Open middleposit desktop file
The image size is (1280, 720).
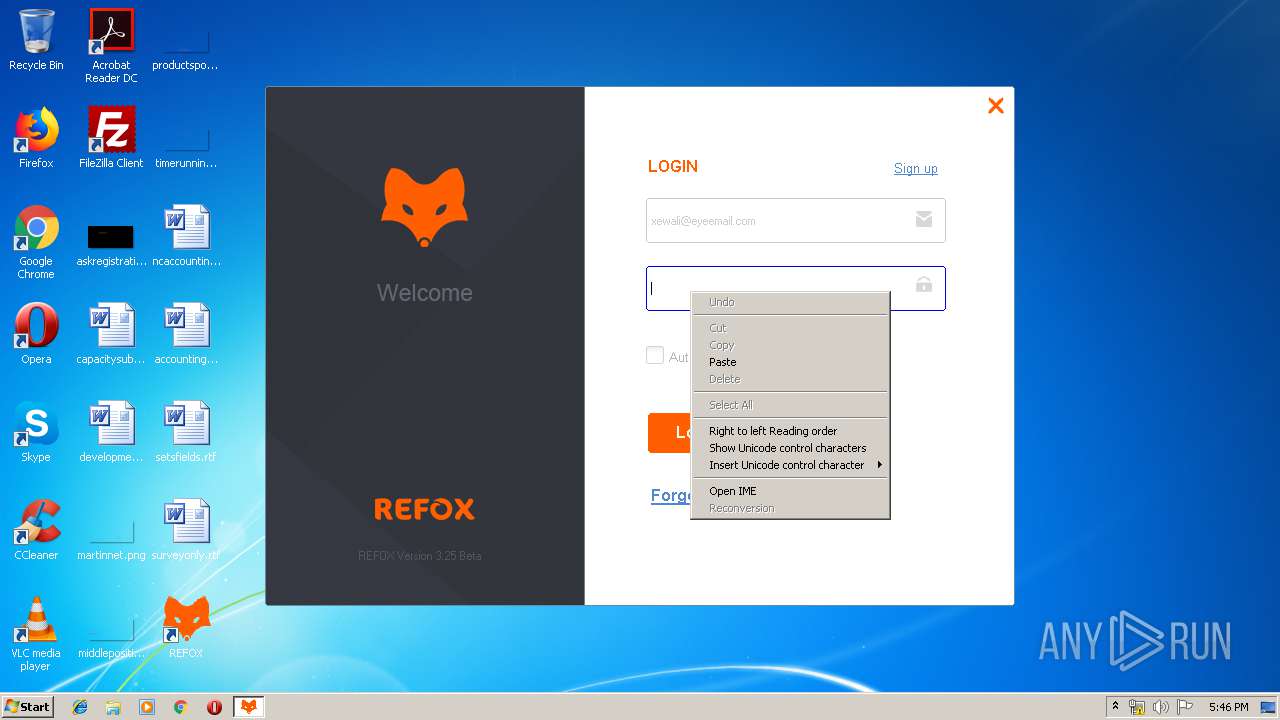[111, 638]
